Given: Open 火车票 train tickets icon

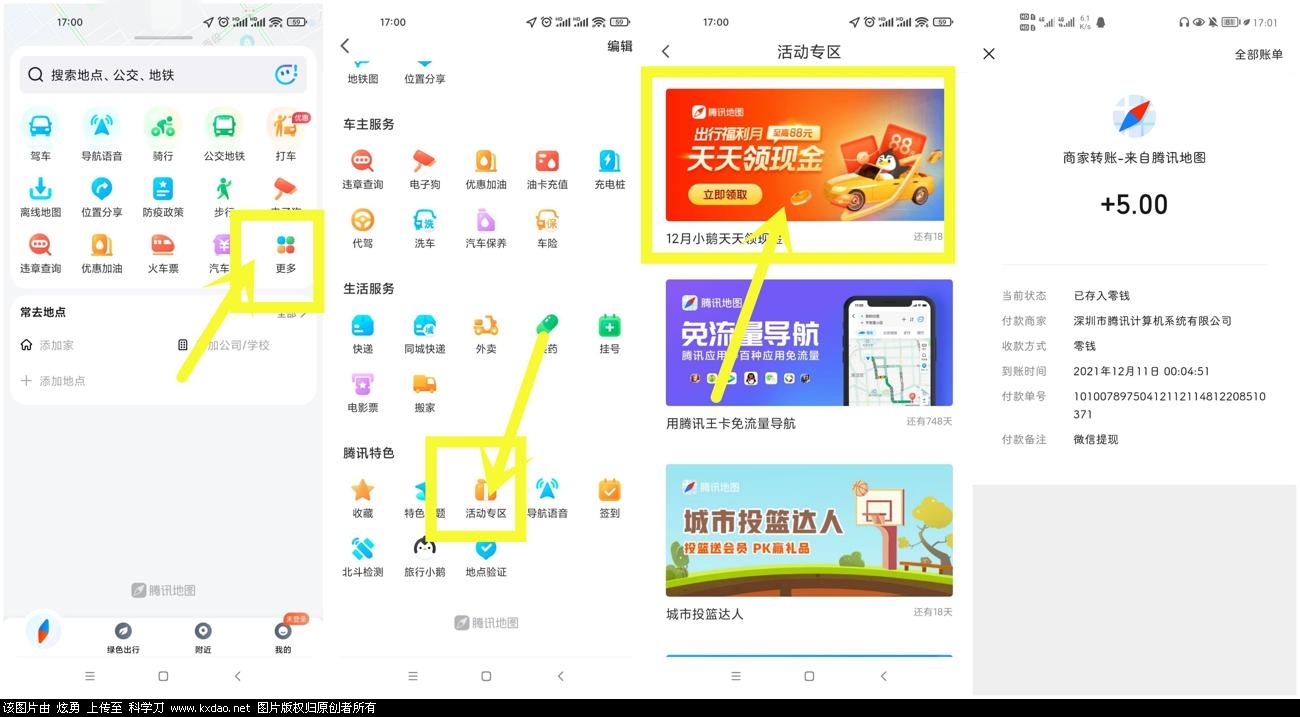Looking at the screenshot, I should click(162, 244).
